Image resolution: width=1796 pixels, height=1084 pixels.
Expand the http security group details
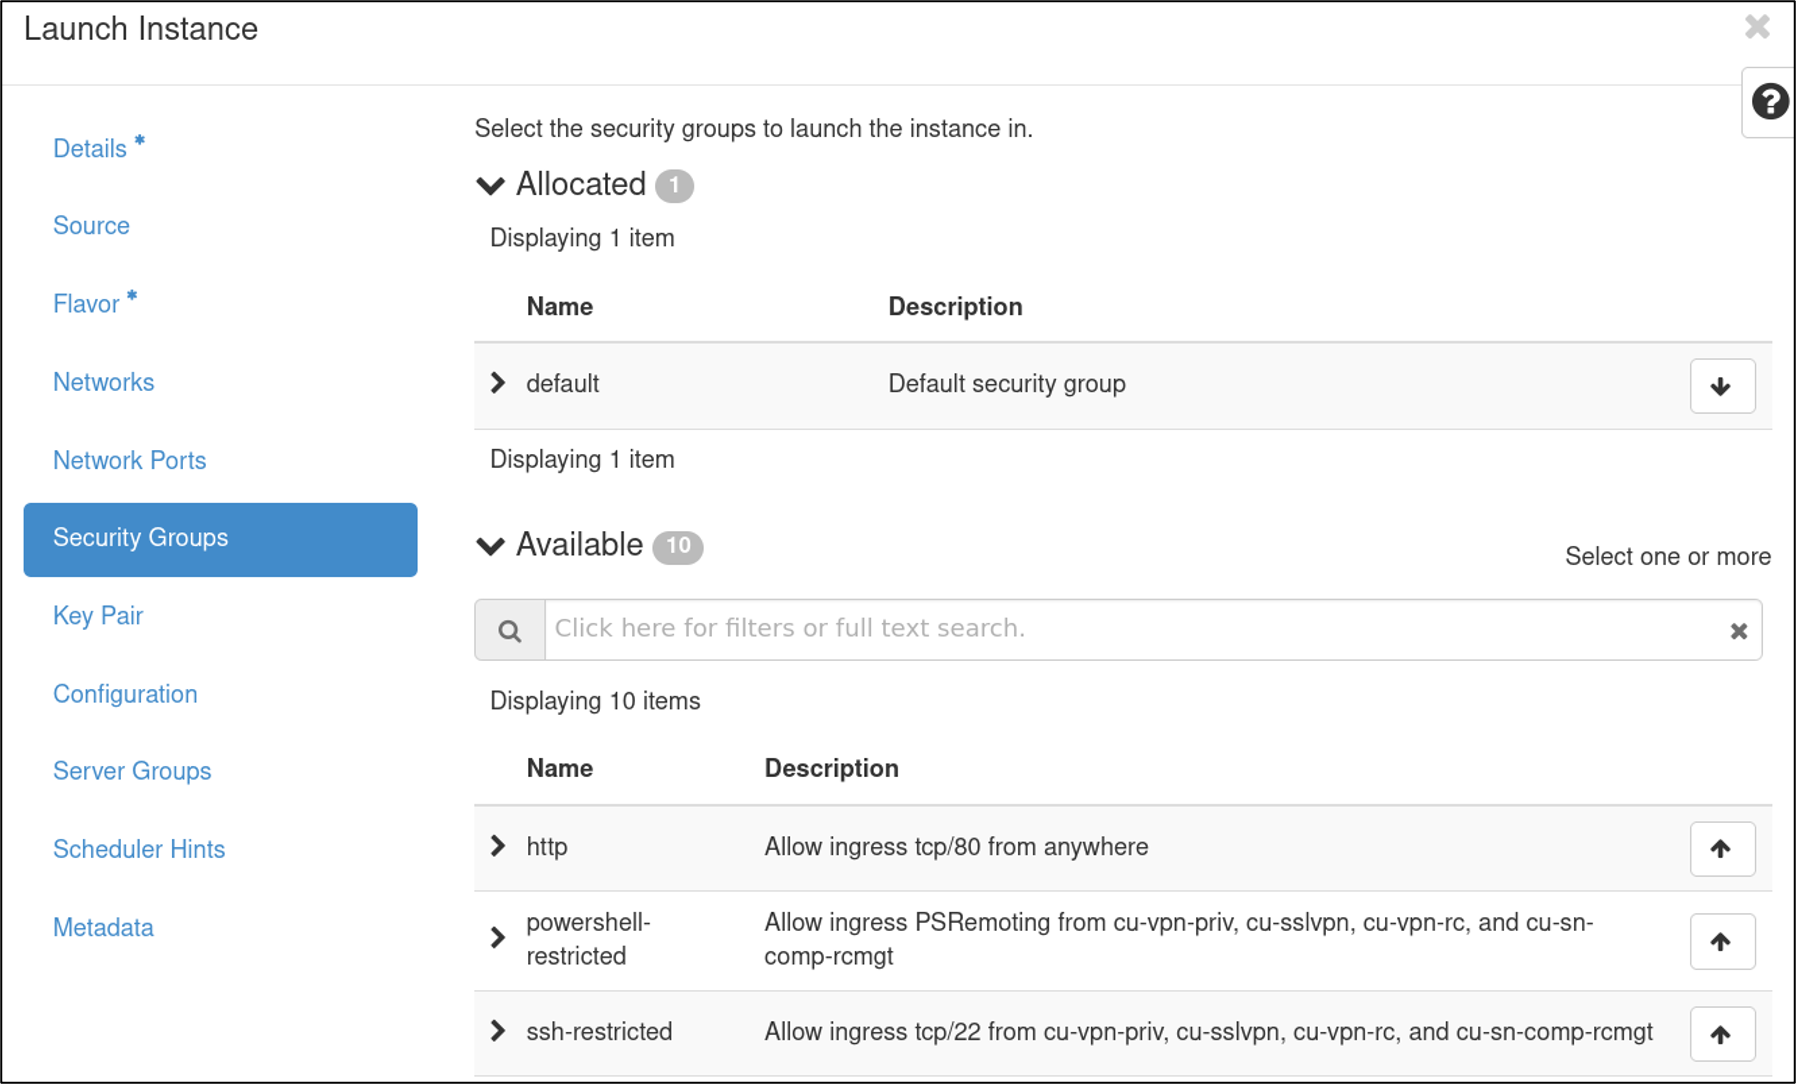[497, 846]
